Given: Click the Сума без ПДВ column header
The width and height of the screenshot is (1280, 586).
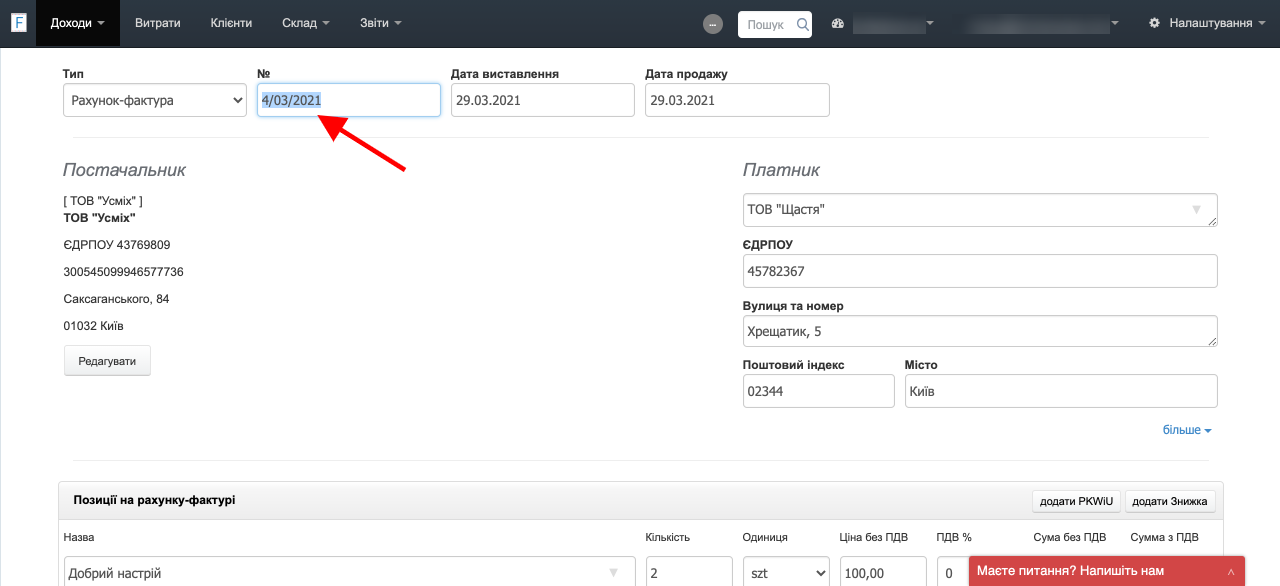Looking at the screenshot, I should (x=1069, y=537).
